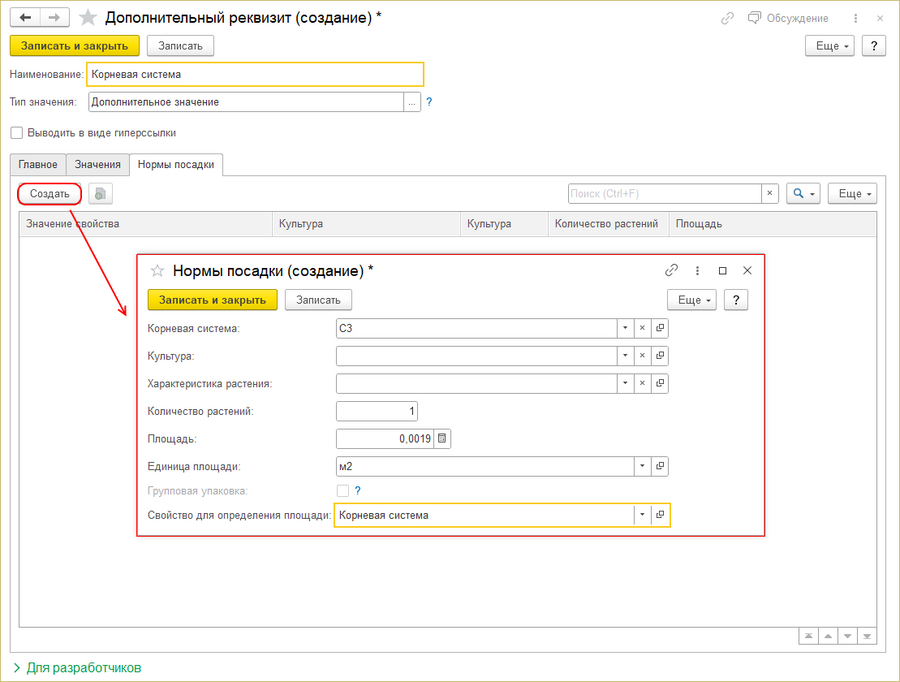Expand the Культура dropdown list

click(625, 356)
